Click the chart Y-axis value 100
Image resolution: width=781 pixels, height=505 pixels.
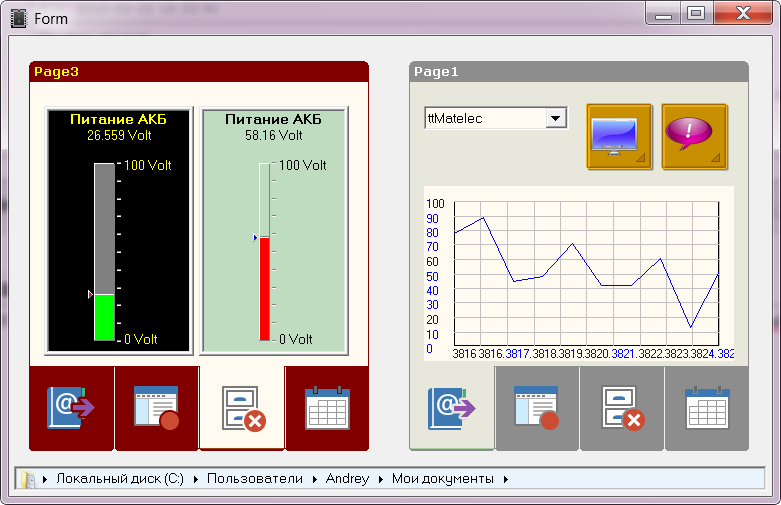[x=435, y=204]
